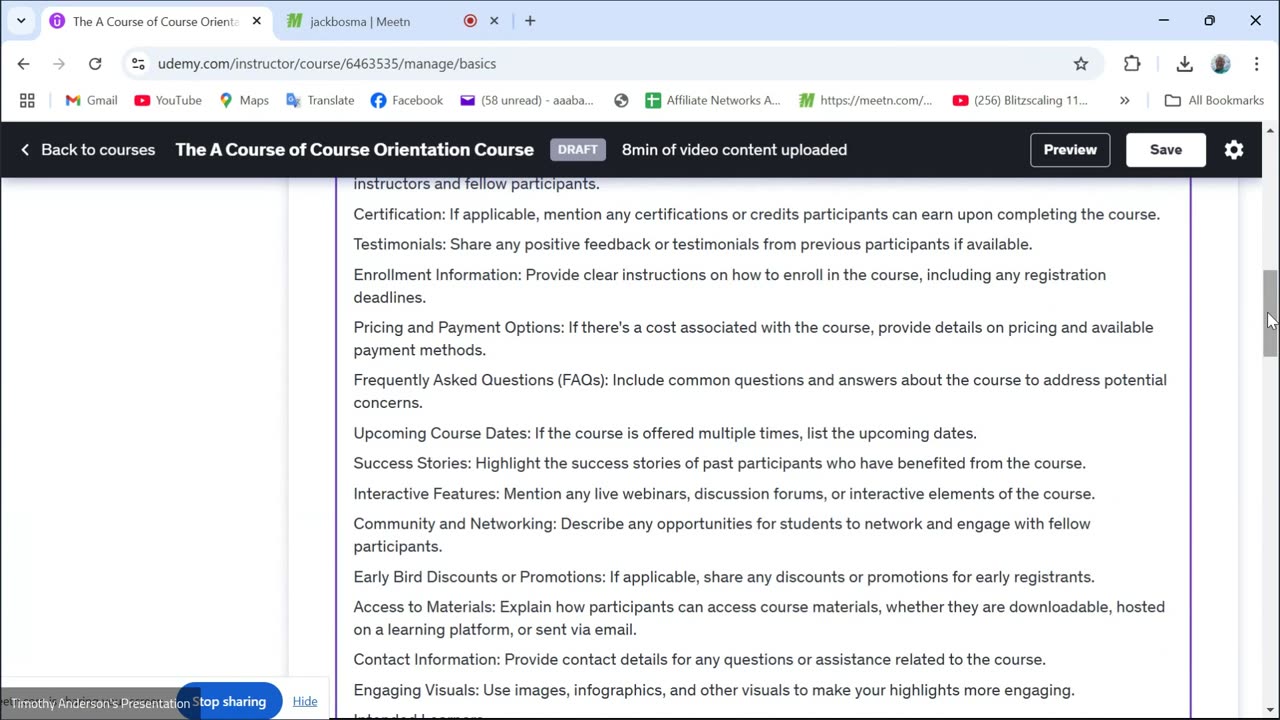This screenshot has height=720, width=1280.
Task: Reload the current page
Action: (95, 63)
